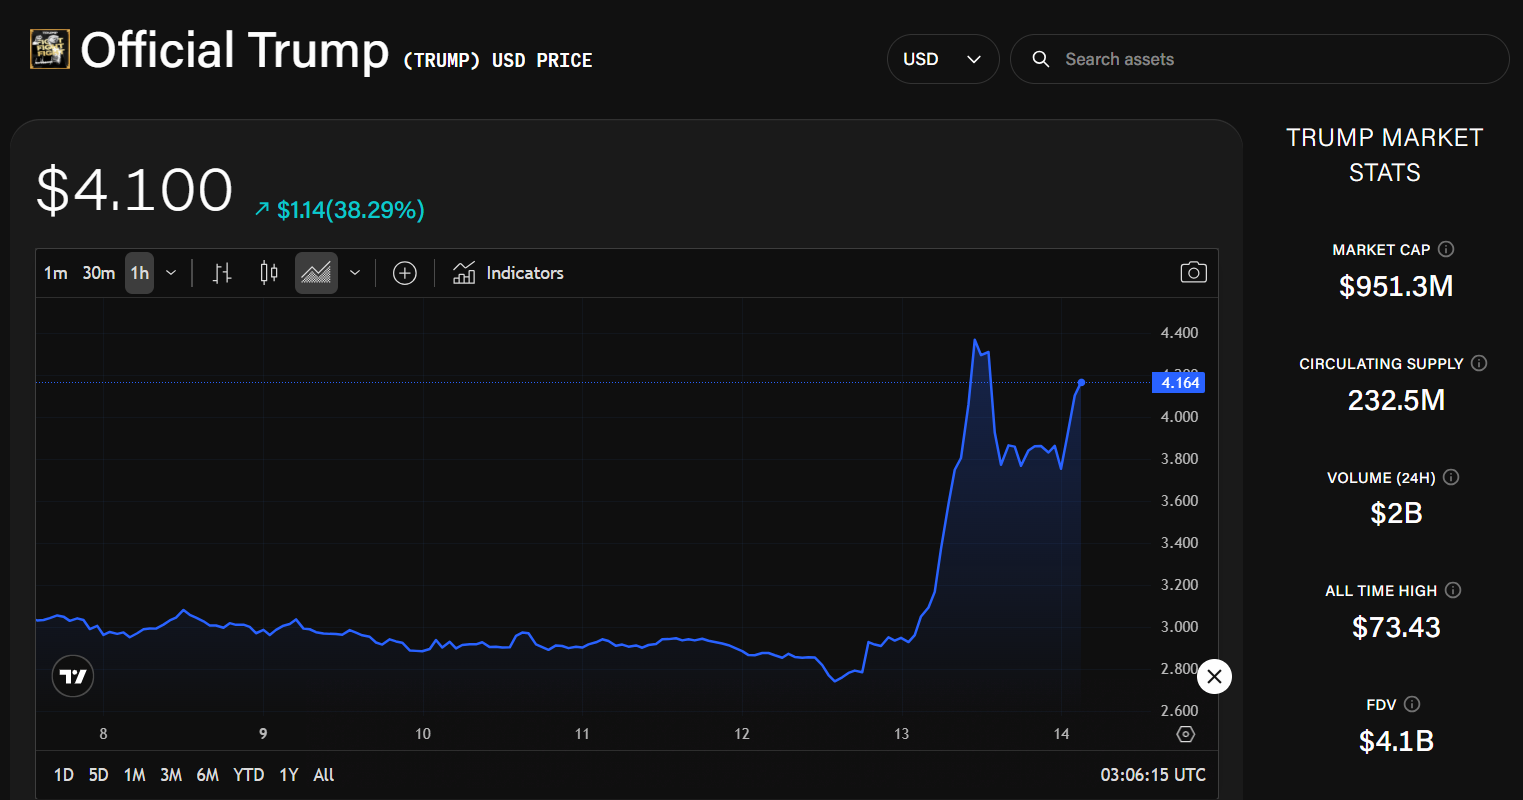This screenshot has width=1523, height=800.
Task: Click the $2B volume value
Action: (x=1396, y=514)
